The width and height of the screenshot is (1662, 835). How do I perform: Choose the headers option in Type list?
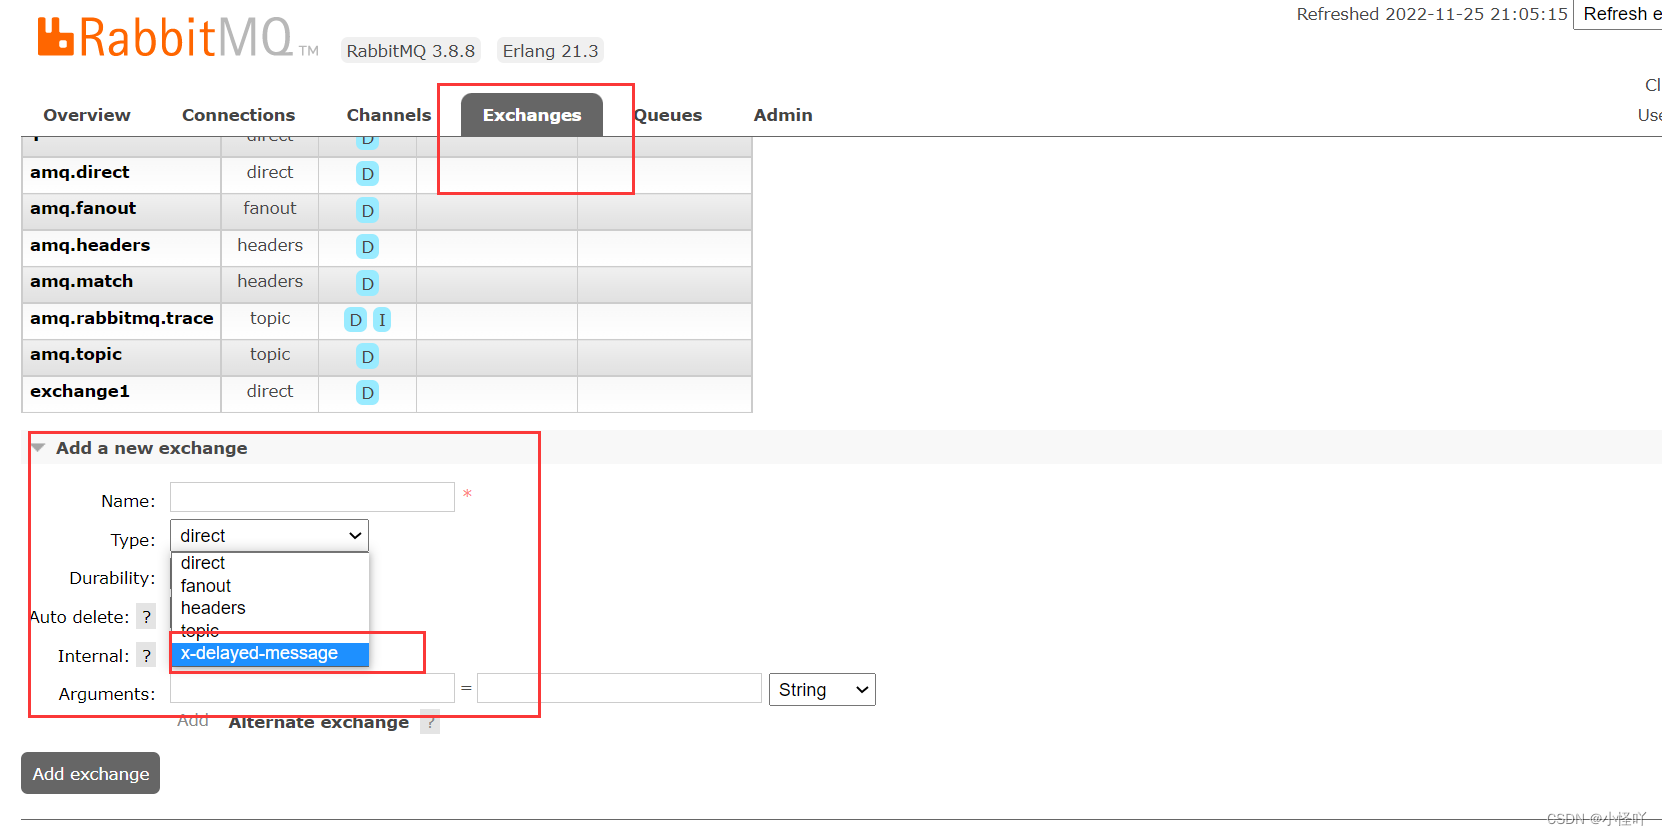(270, 608)
